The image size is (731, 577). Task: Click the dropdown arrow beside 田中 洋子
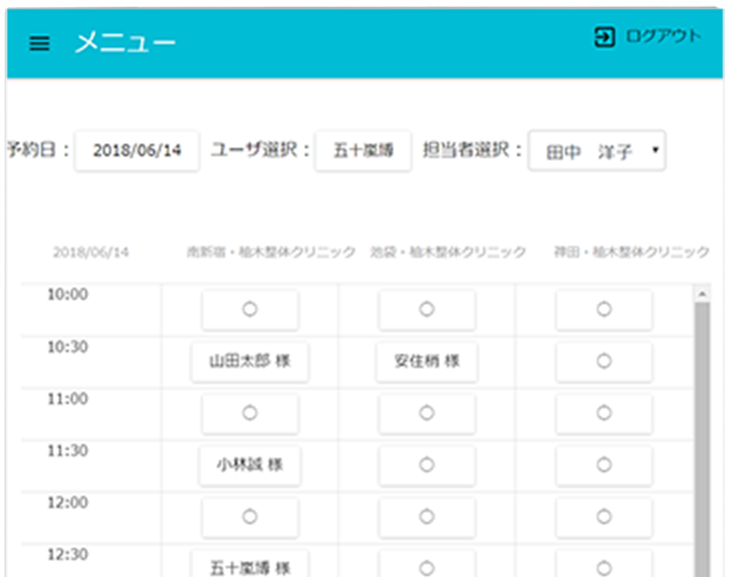tap(654, 151)
